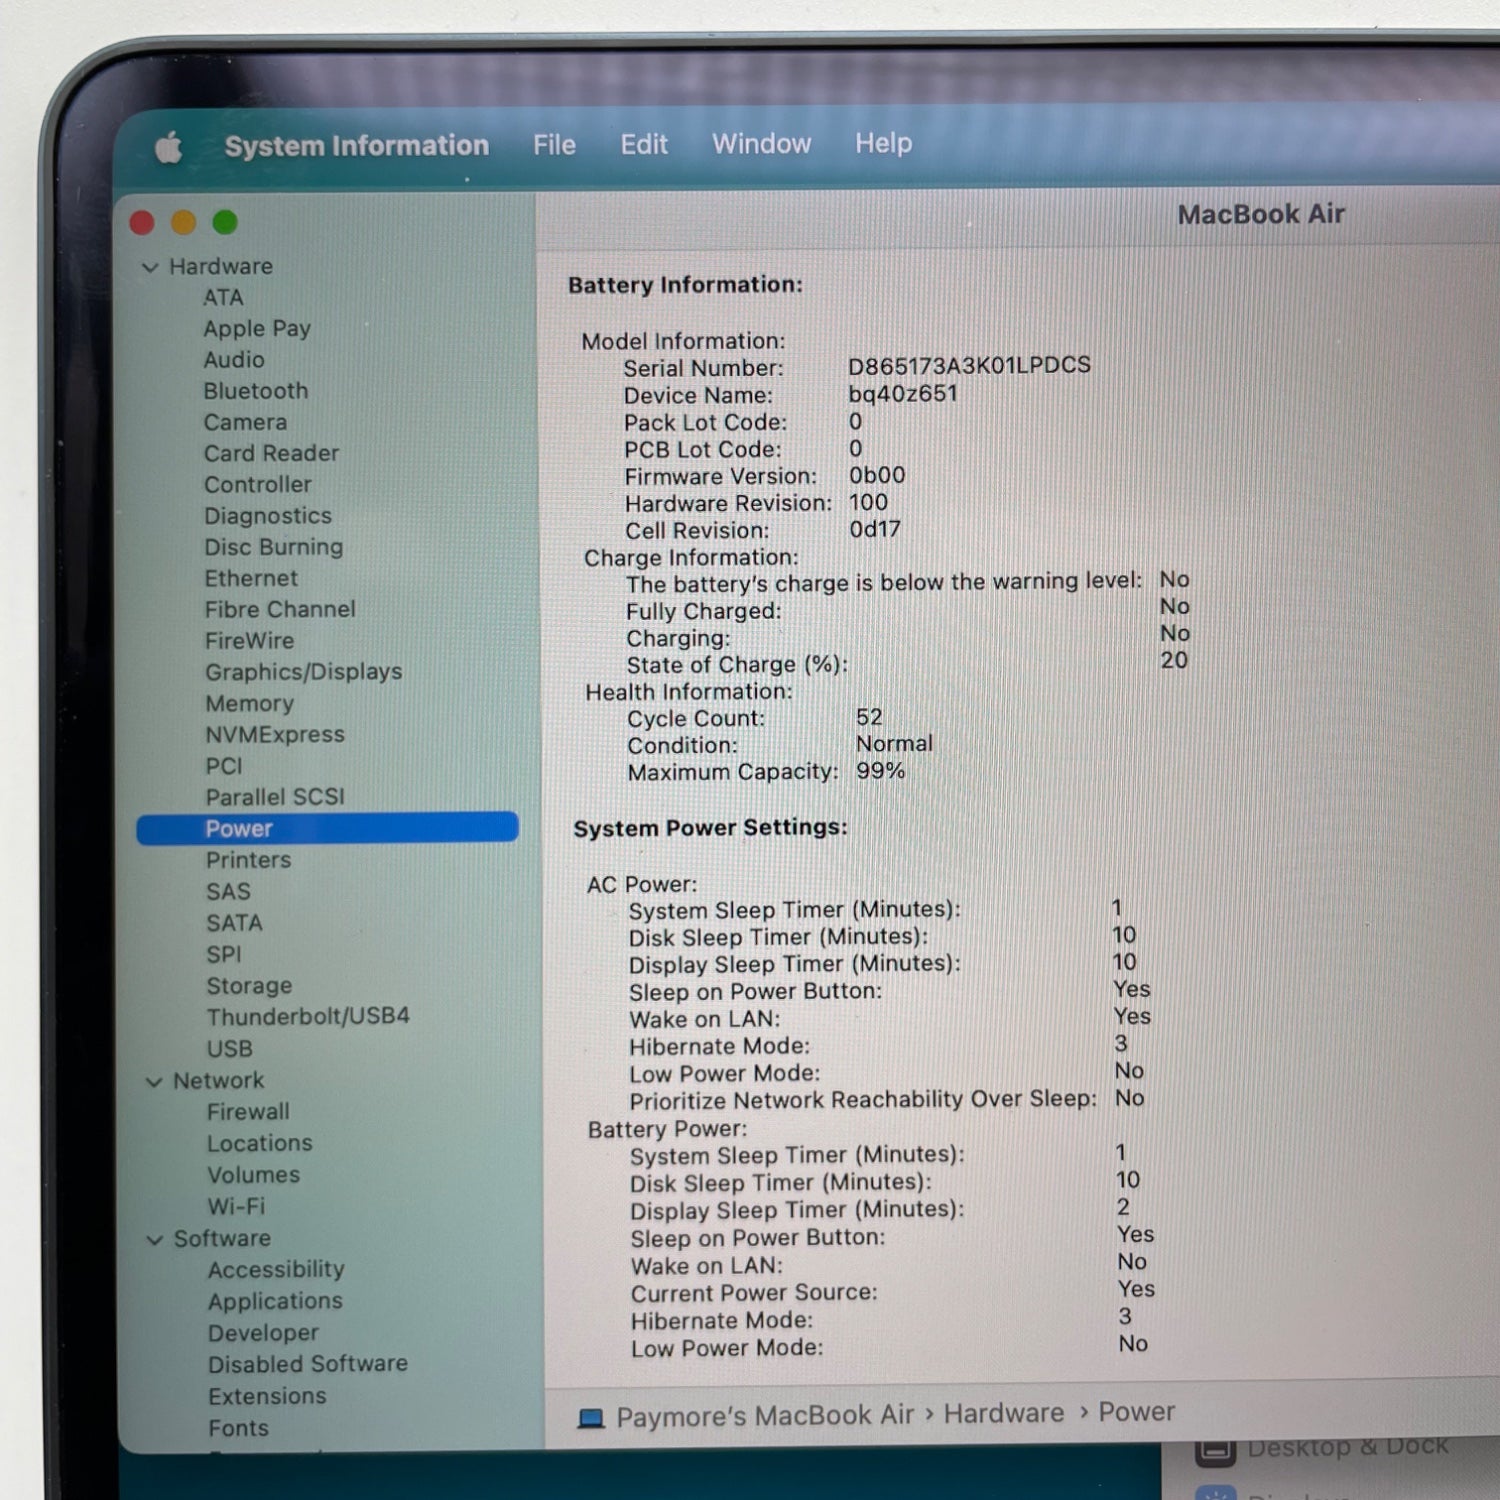Select Locations under Network
The image size is (1500, 1500).
[260, 1143]
